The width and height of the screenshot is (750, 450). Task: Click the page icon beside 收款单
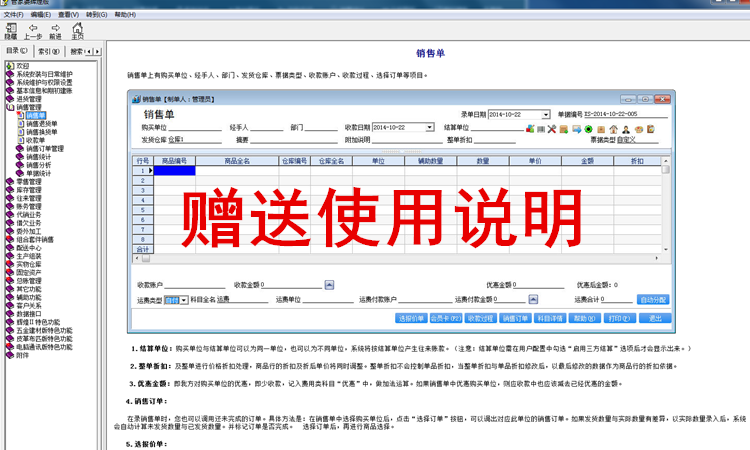(20, 140)
